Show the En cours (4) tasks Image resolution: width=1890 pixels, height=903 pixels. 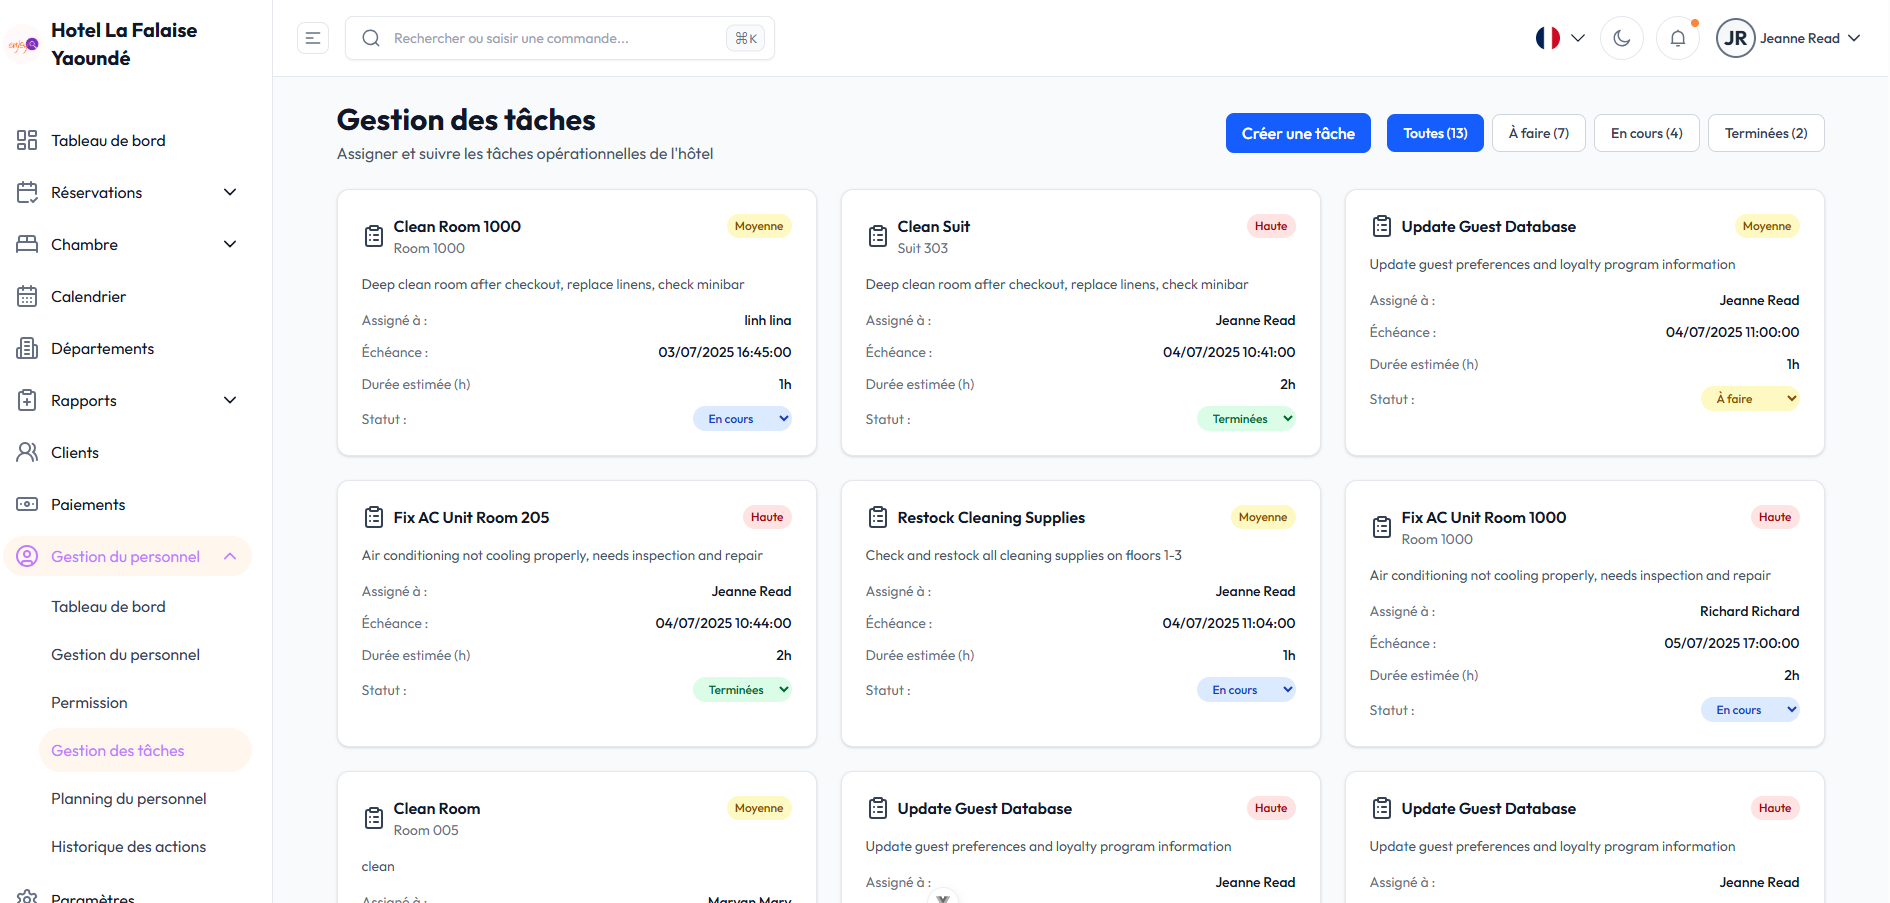click(x=1646, y=133)
